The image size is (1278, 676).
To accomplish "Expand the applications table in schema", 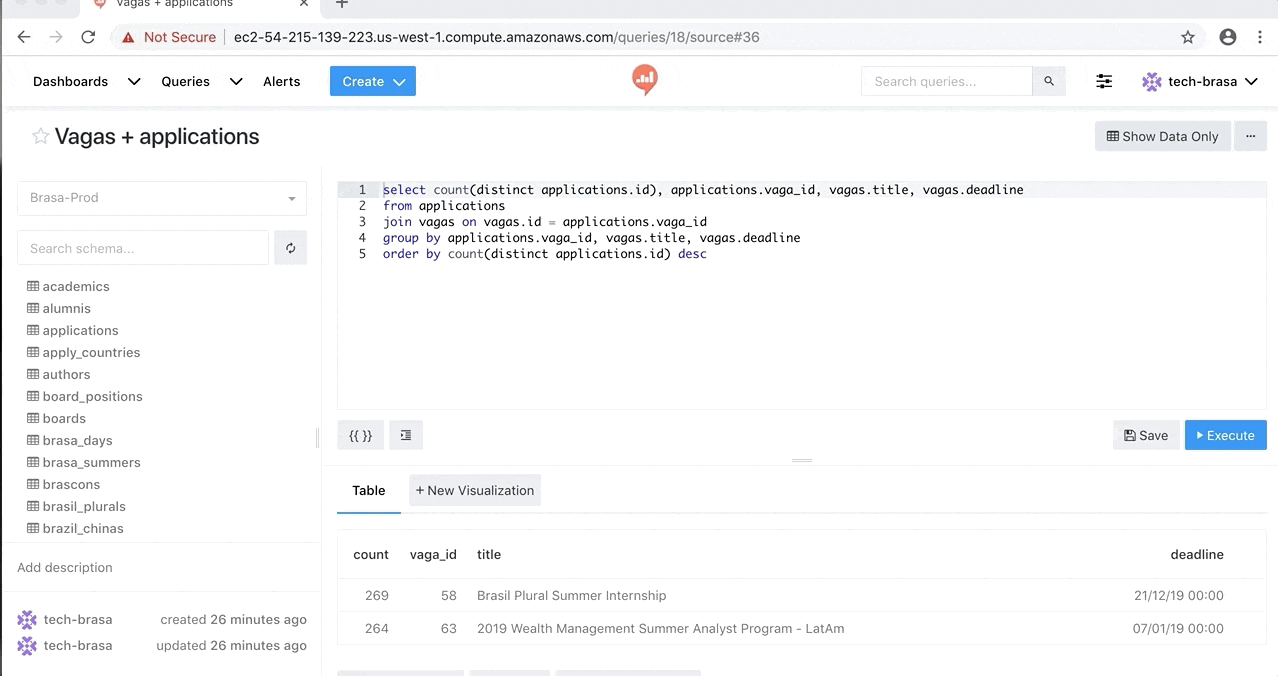I will point(79,330).
